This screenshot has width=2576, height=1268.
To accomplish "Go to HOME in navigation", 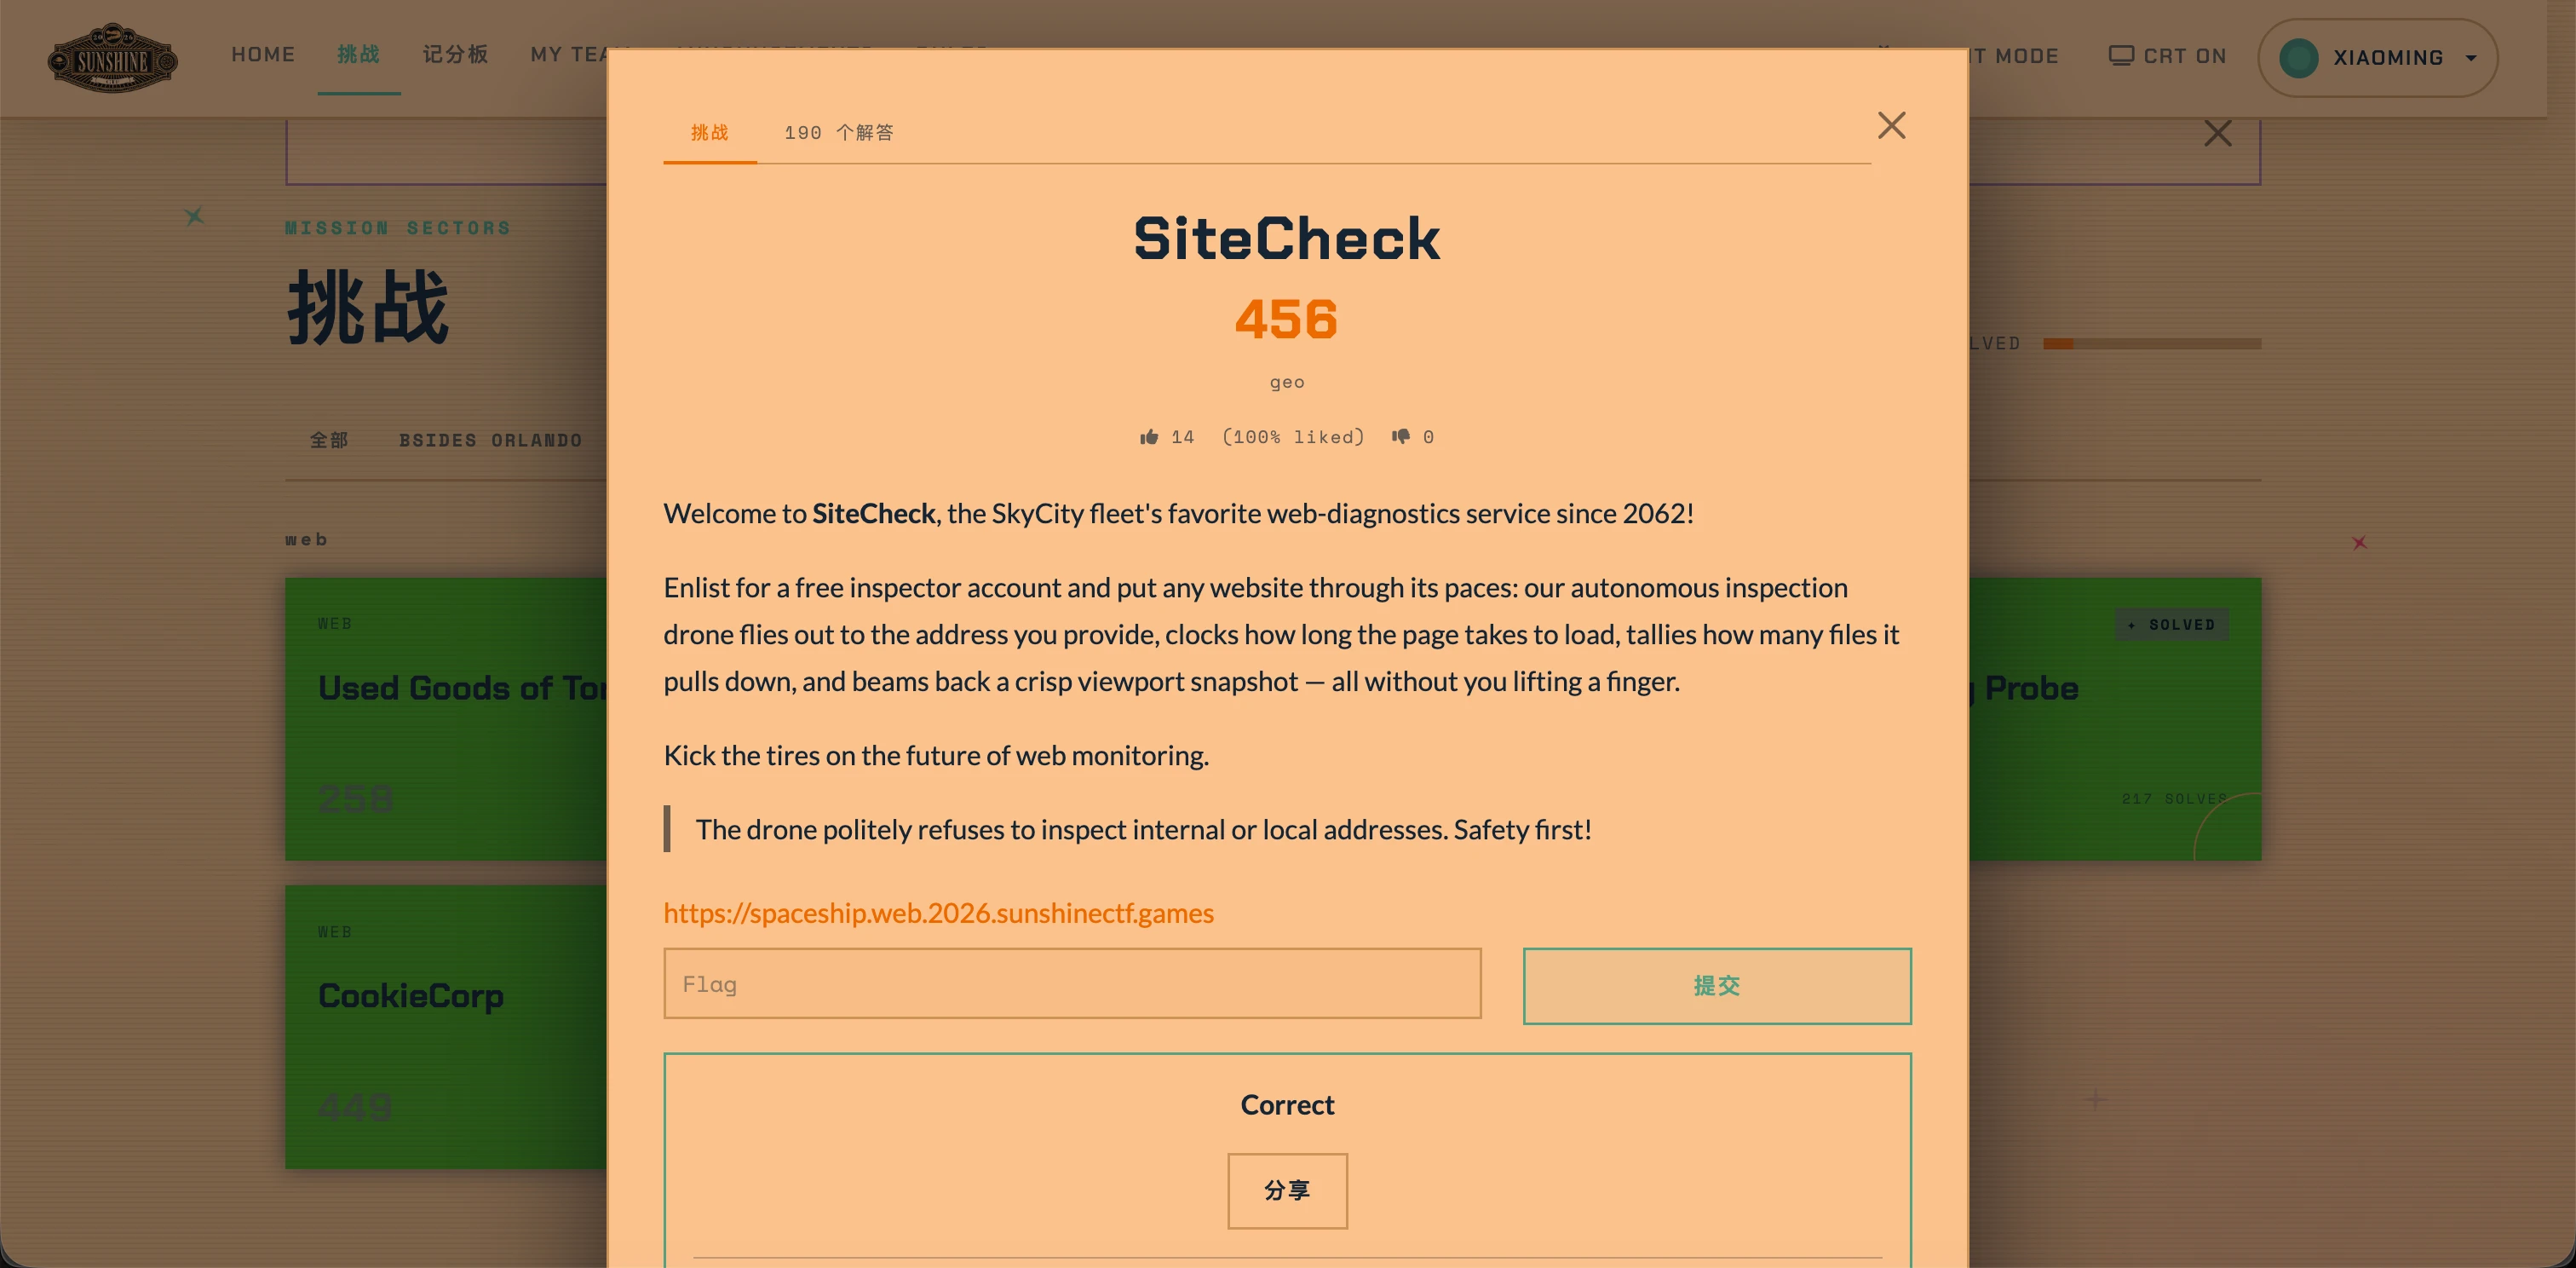I will [x=263, y=54].
